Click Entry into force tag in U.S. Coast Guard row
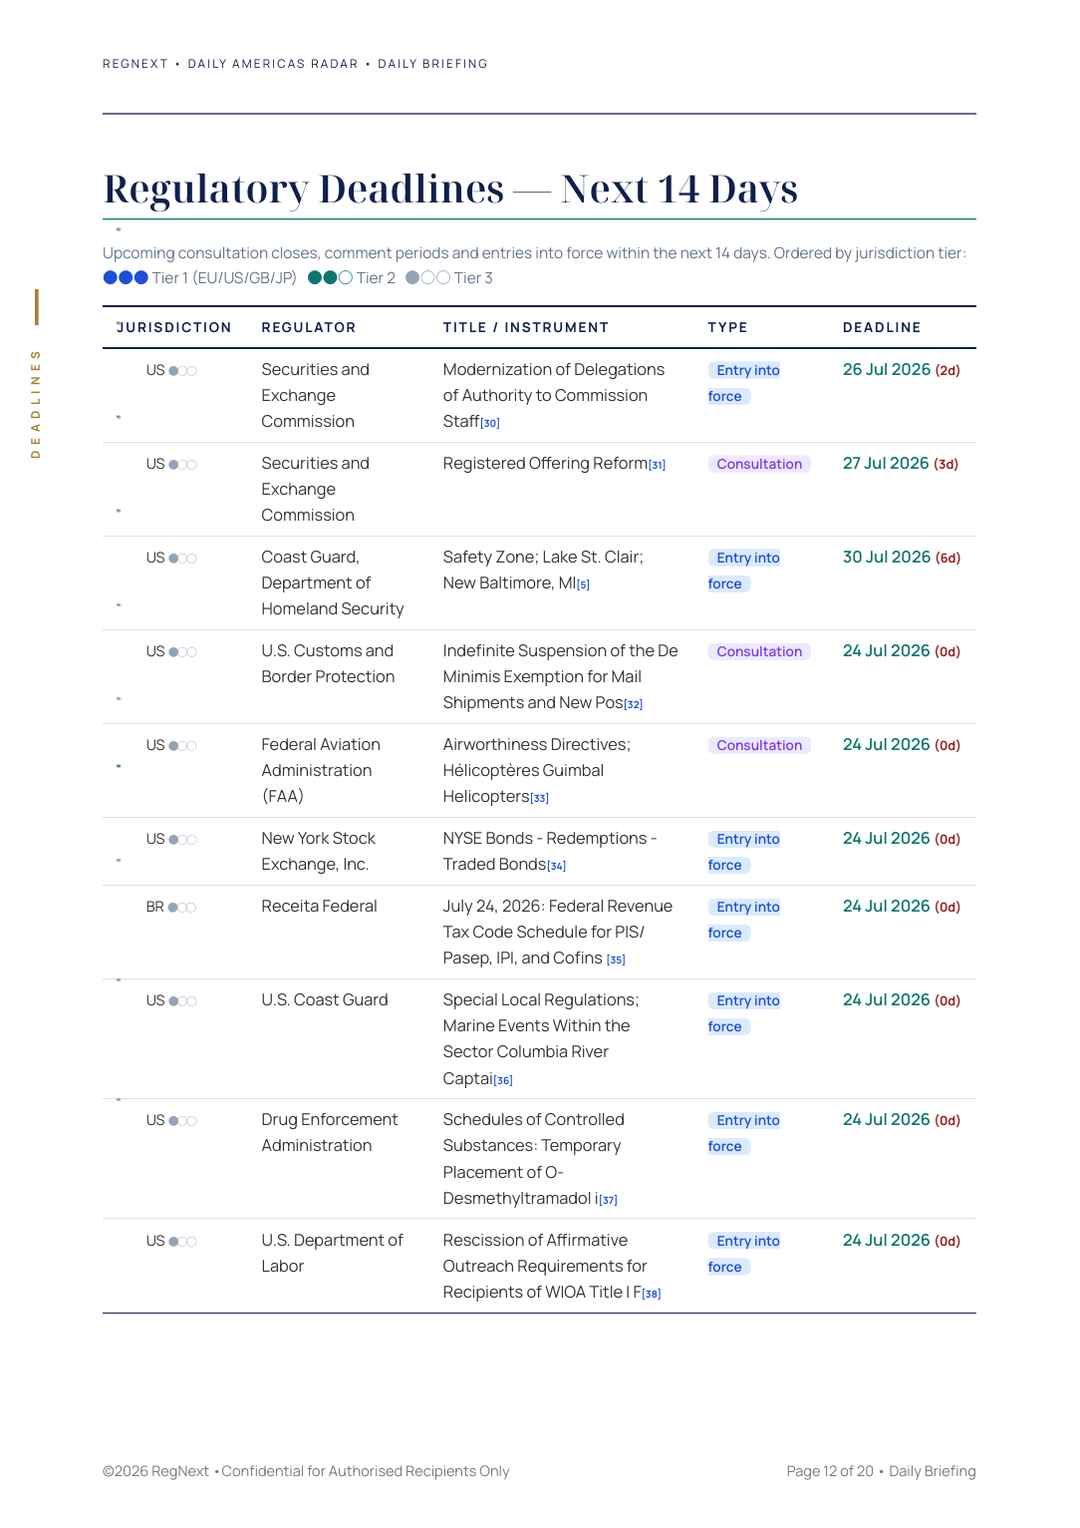This screenshot has height=1528, width=1080. (x=744, y=1014)
